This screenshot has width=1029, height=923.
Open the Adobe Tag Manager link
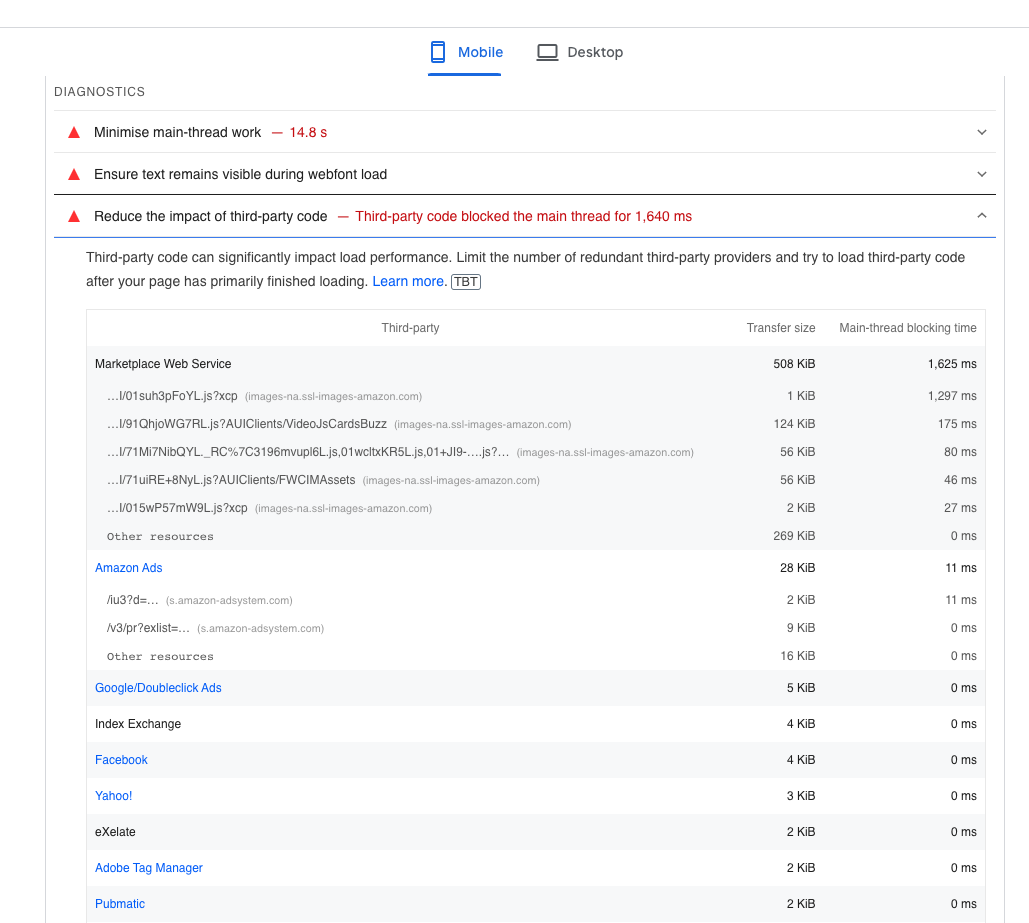pyautogui.click(x=149, y=868)
